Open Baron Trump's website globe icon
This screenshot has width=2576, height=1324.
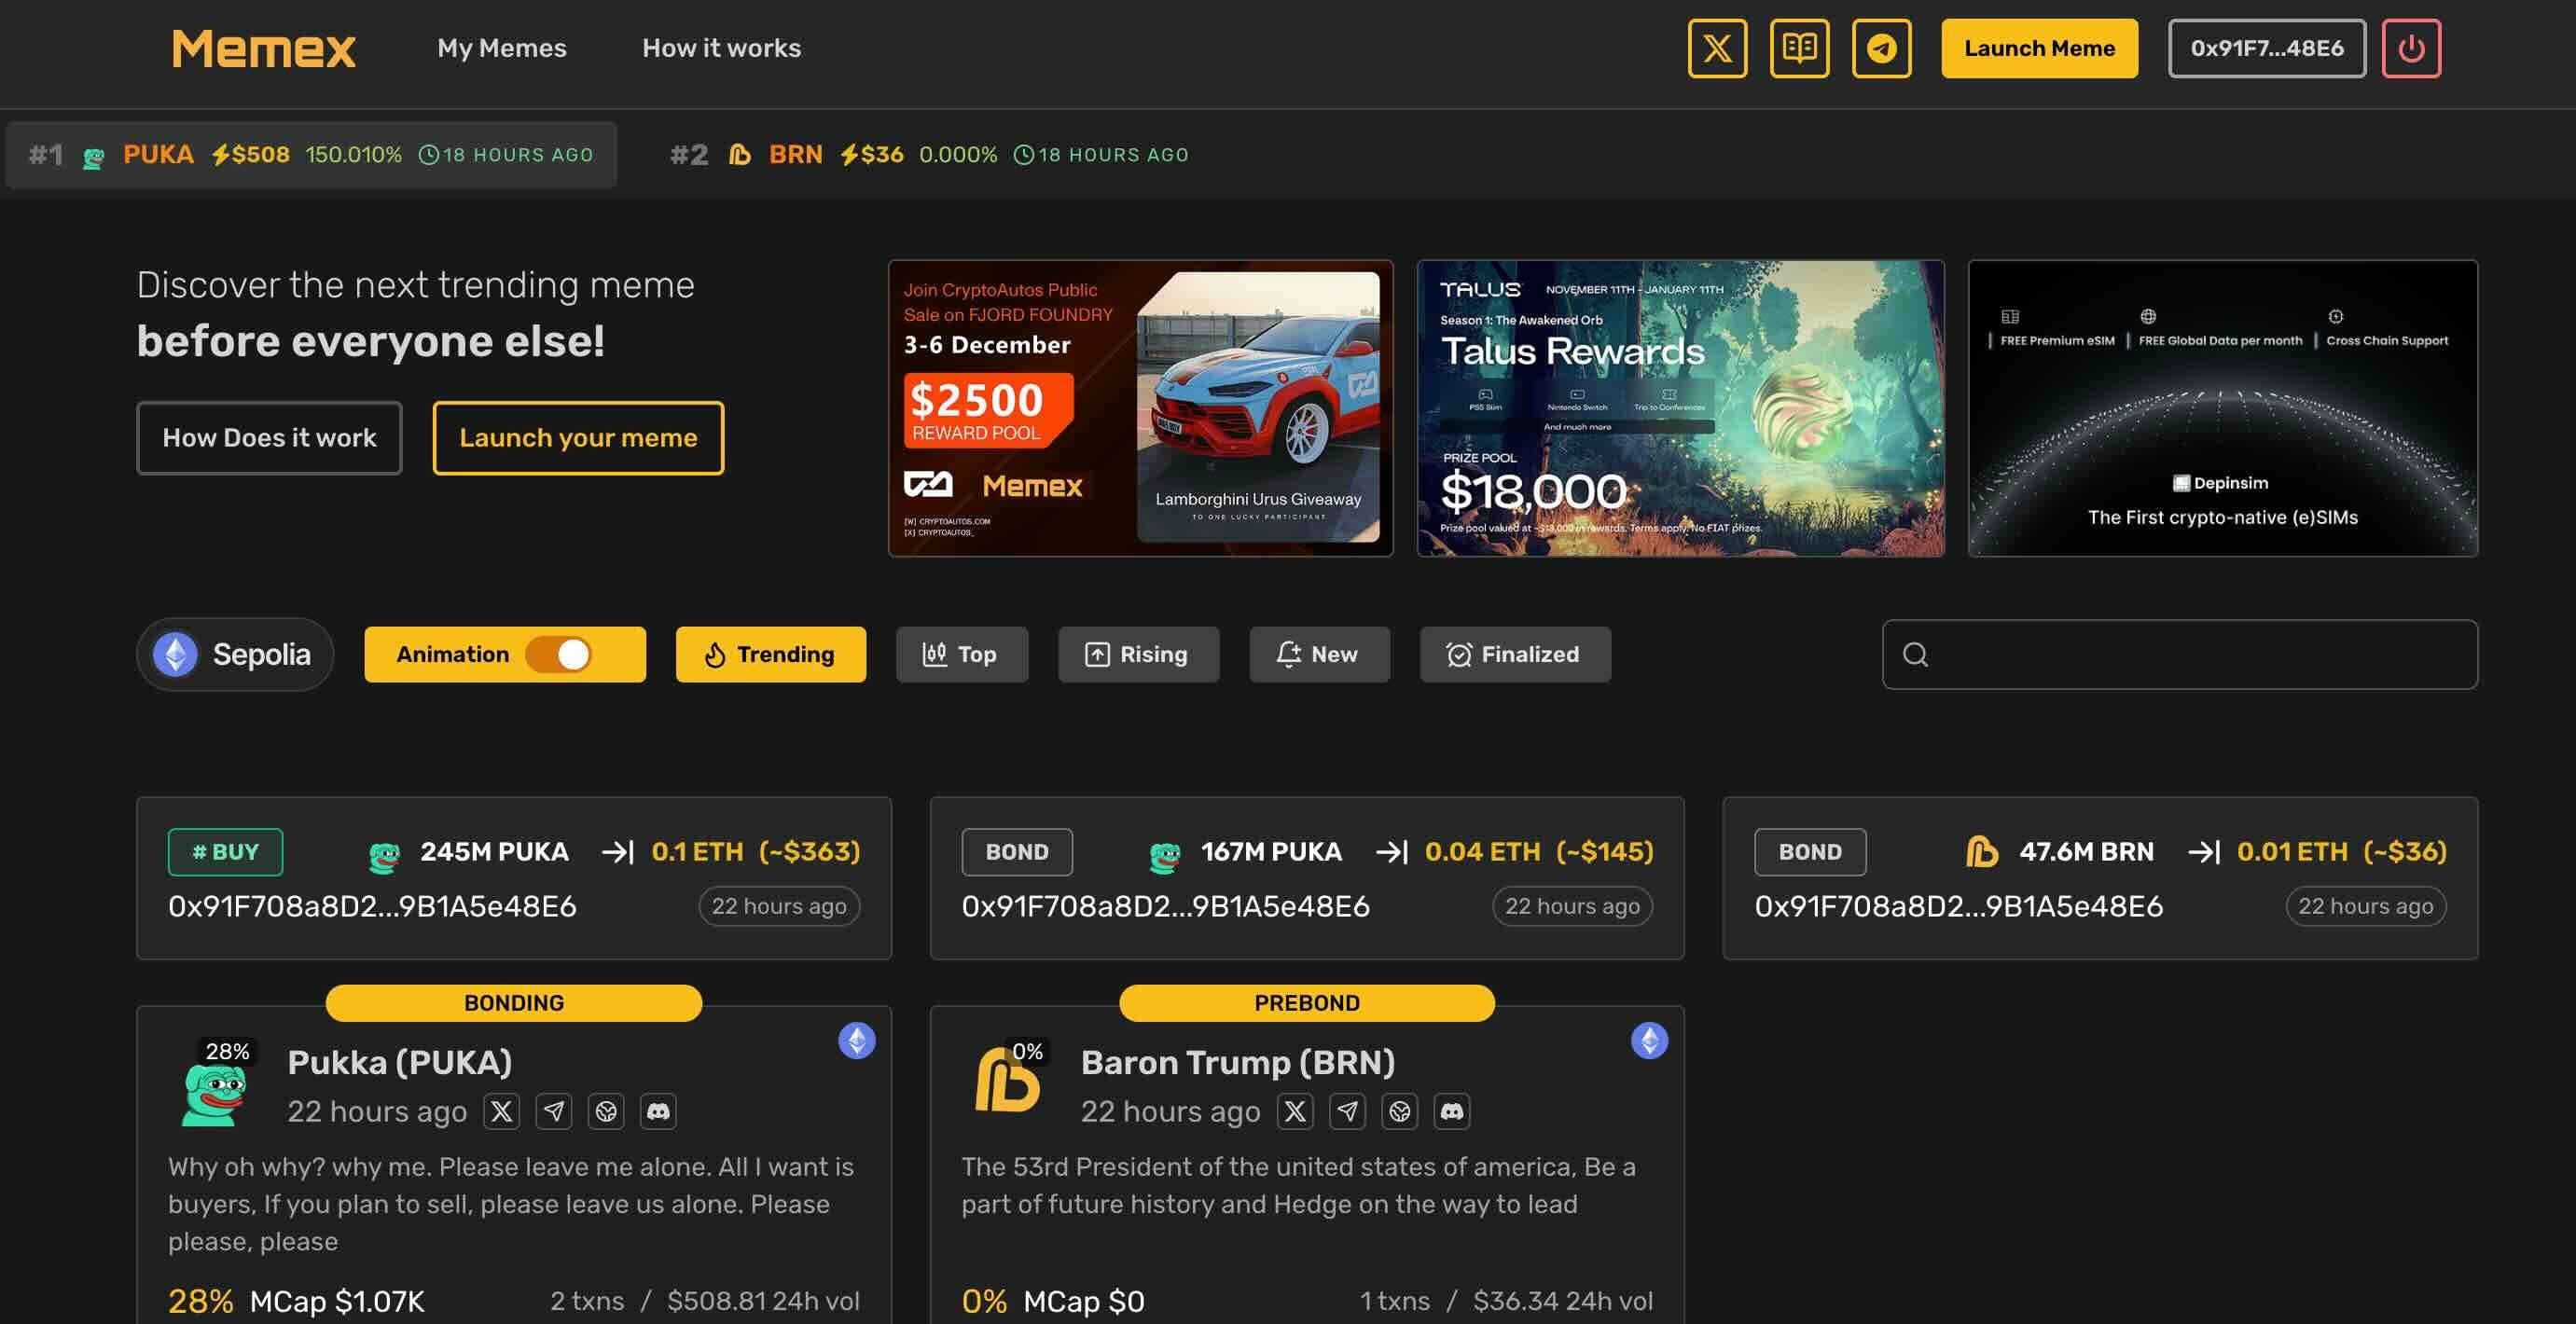pos(1401,1111)
